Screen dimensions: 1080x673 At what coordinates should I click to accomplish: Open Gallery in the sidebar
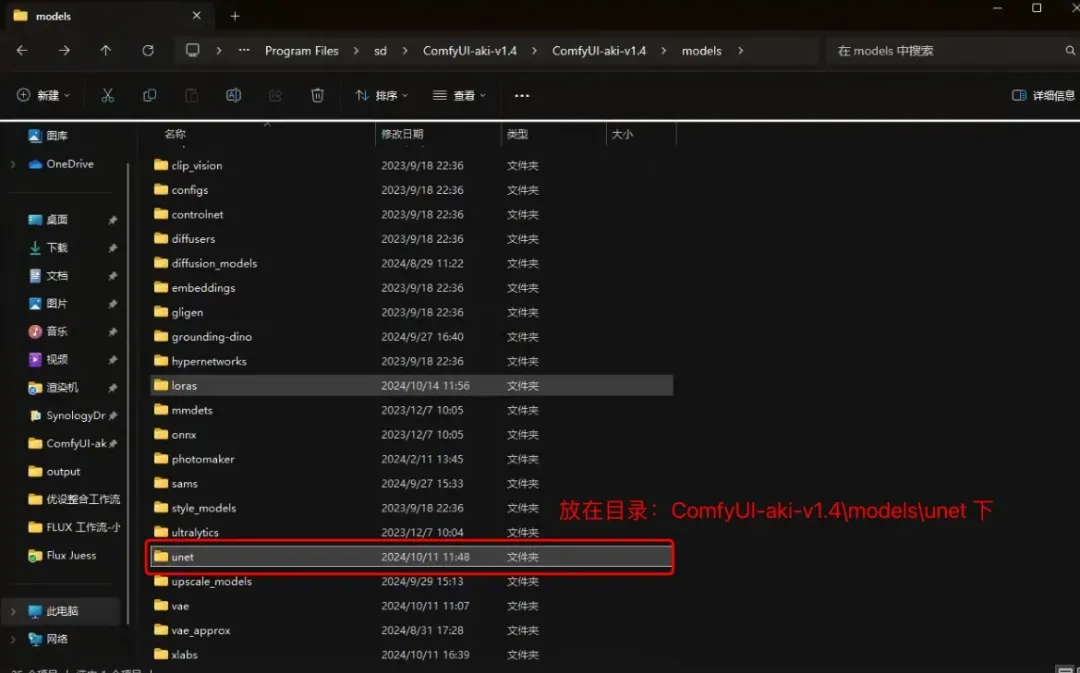pyautogui.click(x=48, y=136)
